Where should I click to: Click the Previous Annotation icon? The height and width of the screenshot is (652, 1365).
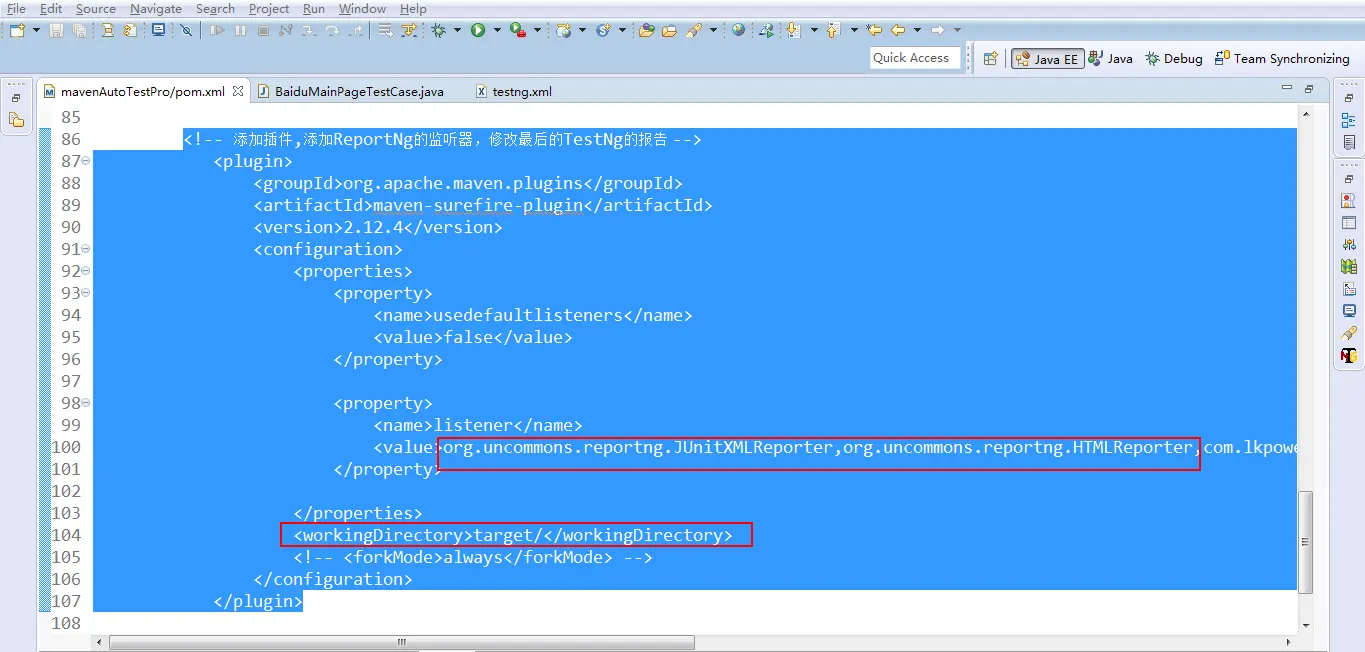[833, 30]
